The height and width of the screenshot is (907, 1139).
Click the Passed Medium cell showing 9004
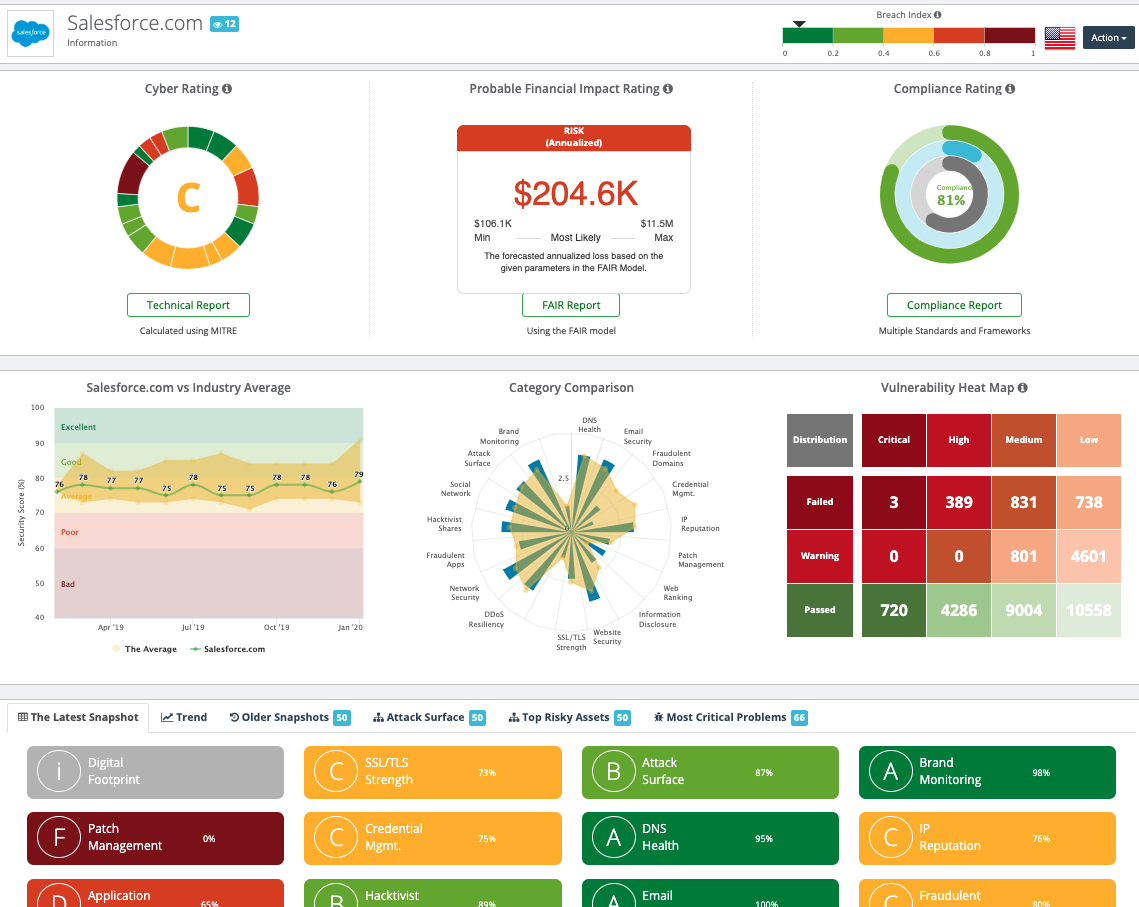[1024, 611]
